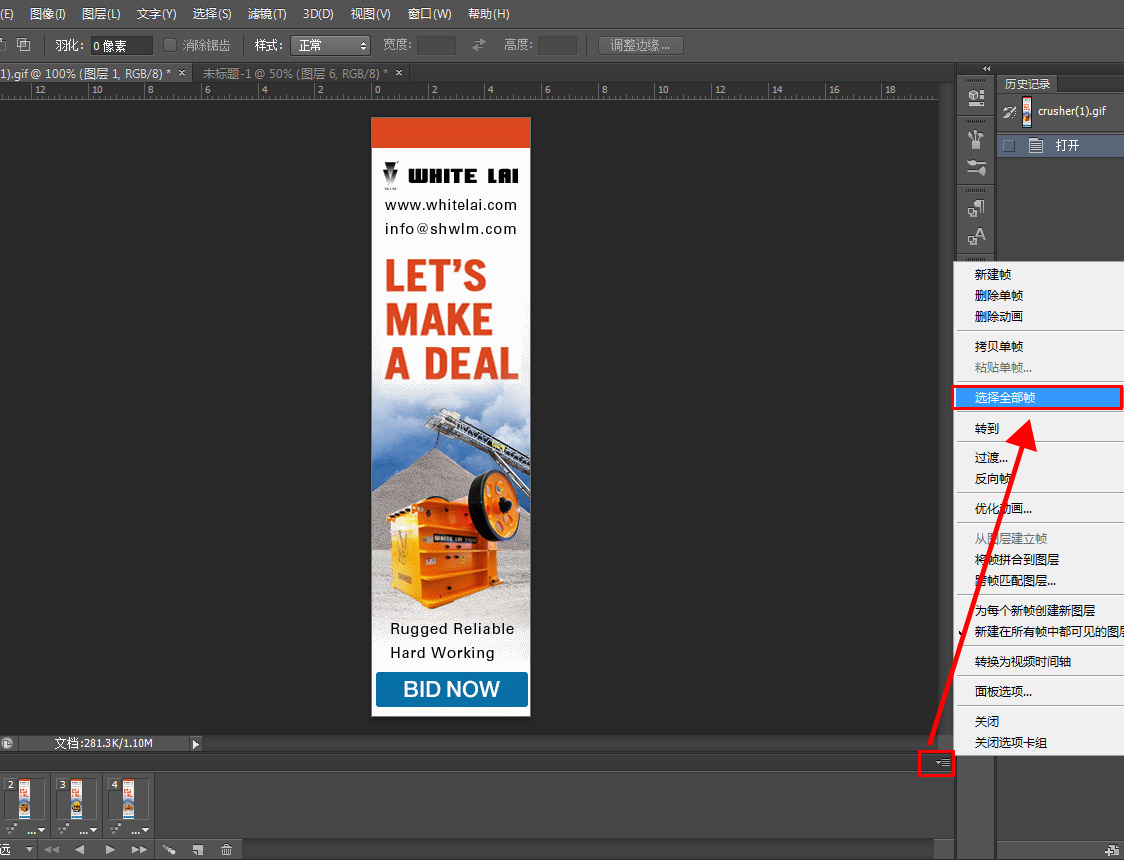Open frame 4 delay time dropdown
This screenshot has height=860, width=1124.
point(140,831)
